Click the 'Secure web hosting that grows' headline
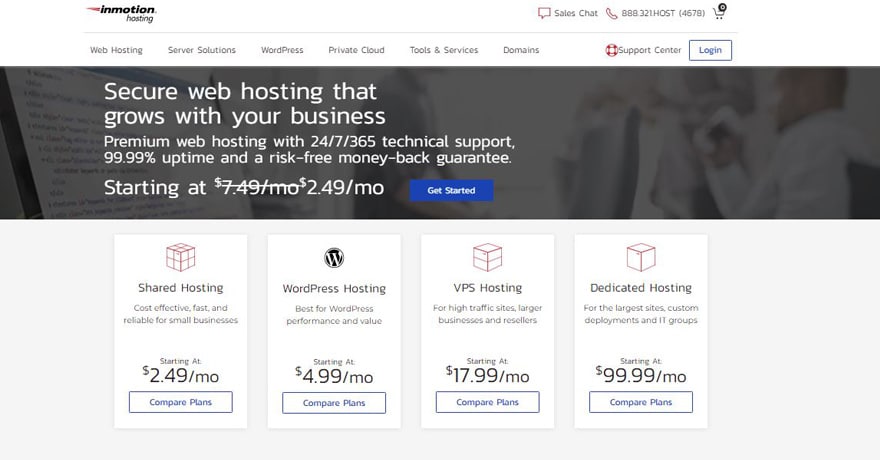 245,104
